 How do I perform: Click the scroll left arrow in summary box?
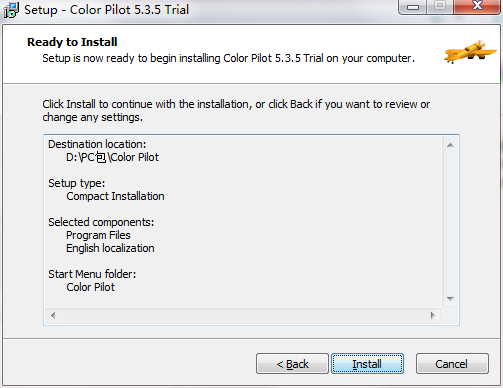[x=53, y=315]
